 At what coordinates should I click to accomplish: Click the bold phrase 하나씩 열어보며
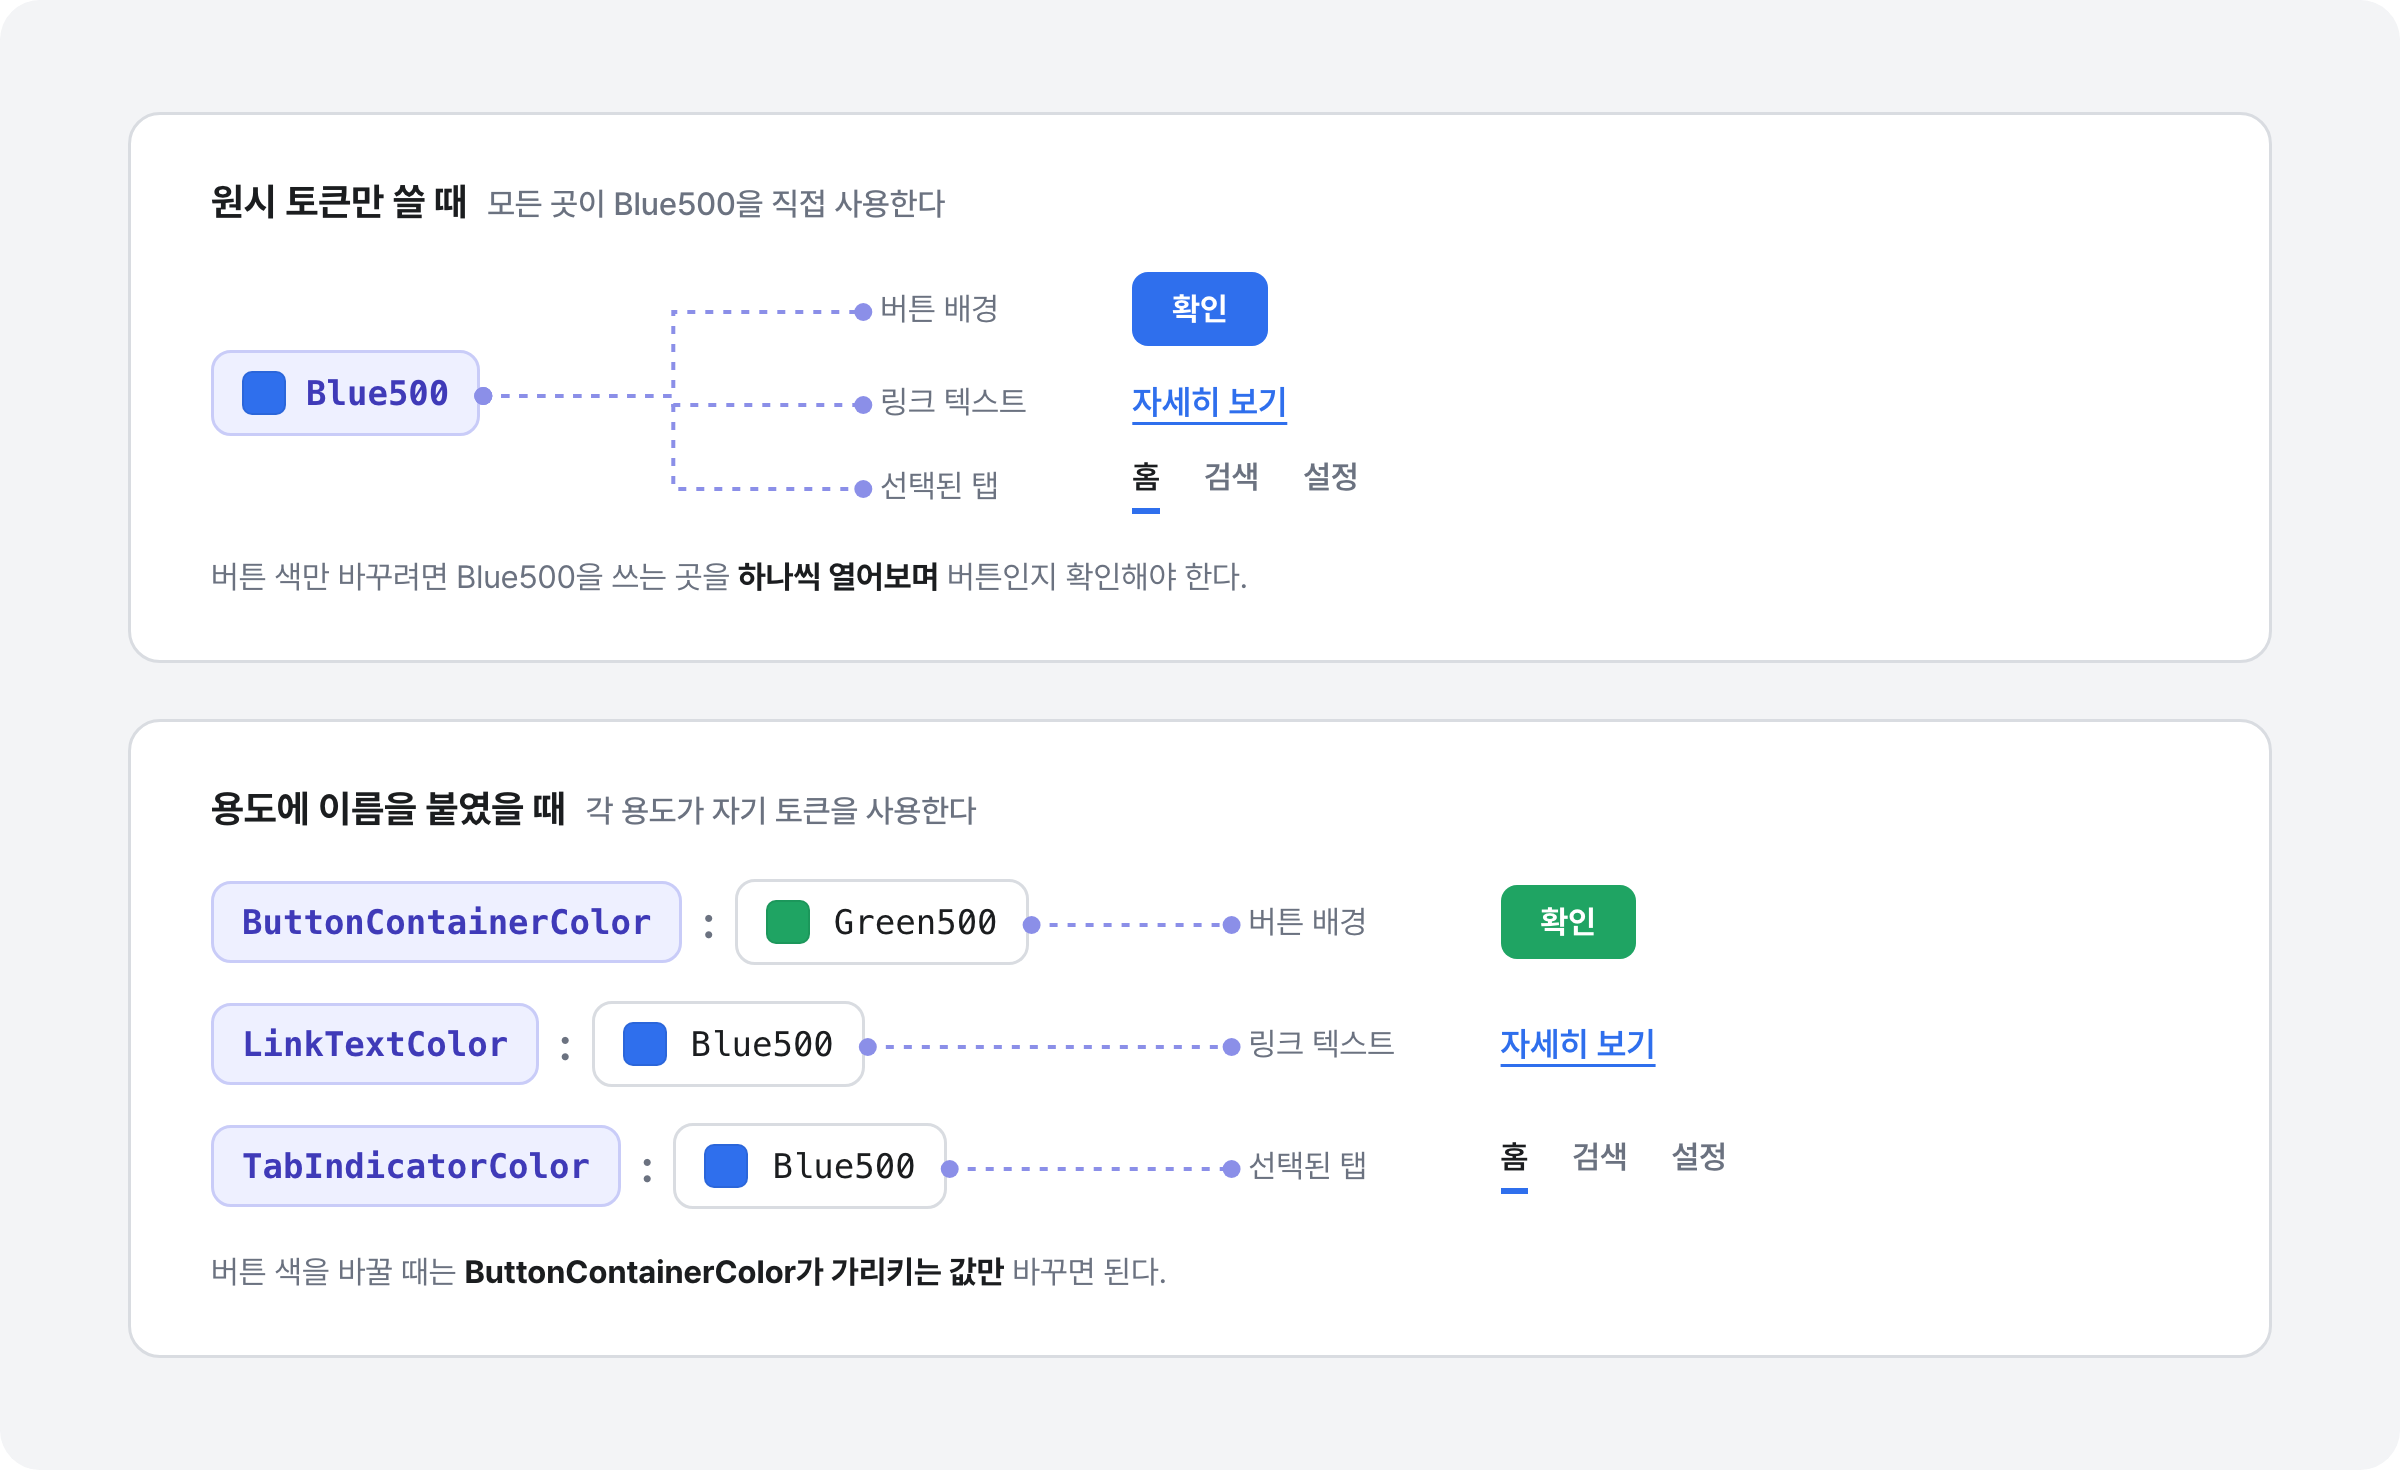838,577
